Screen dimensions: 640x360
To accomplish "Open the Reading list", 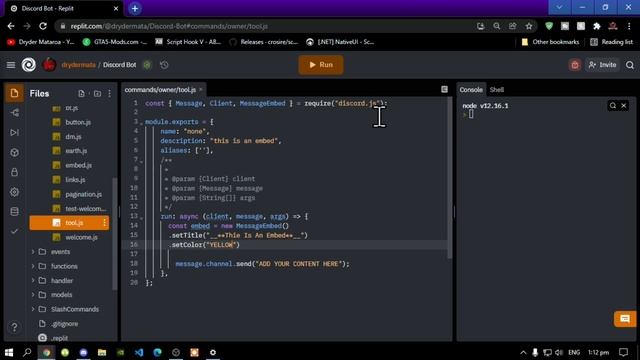I will click(611, 42).
